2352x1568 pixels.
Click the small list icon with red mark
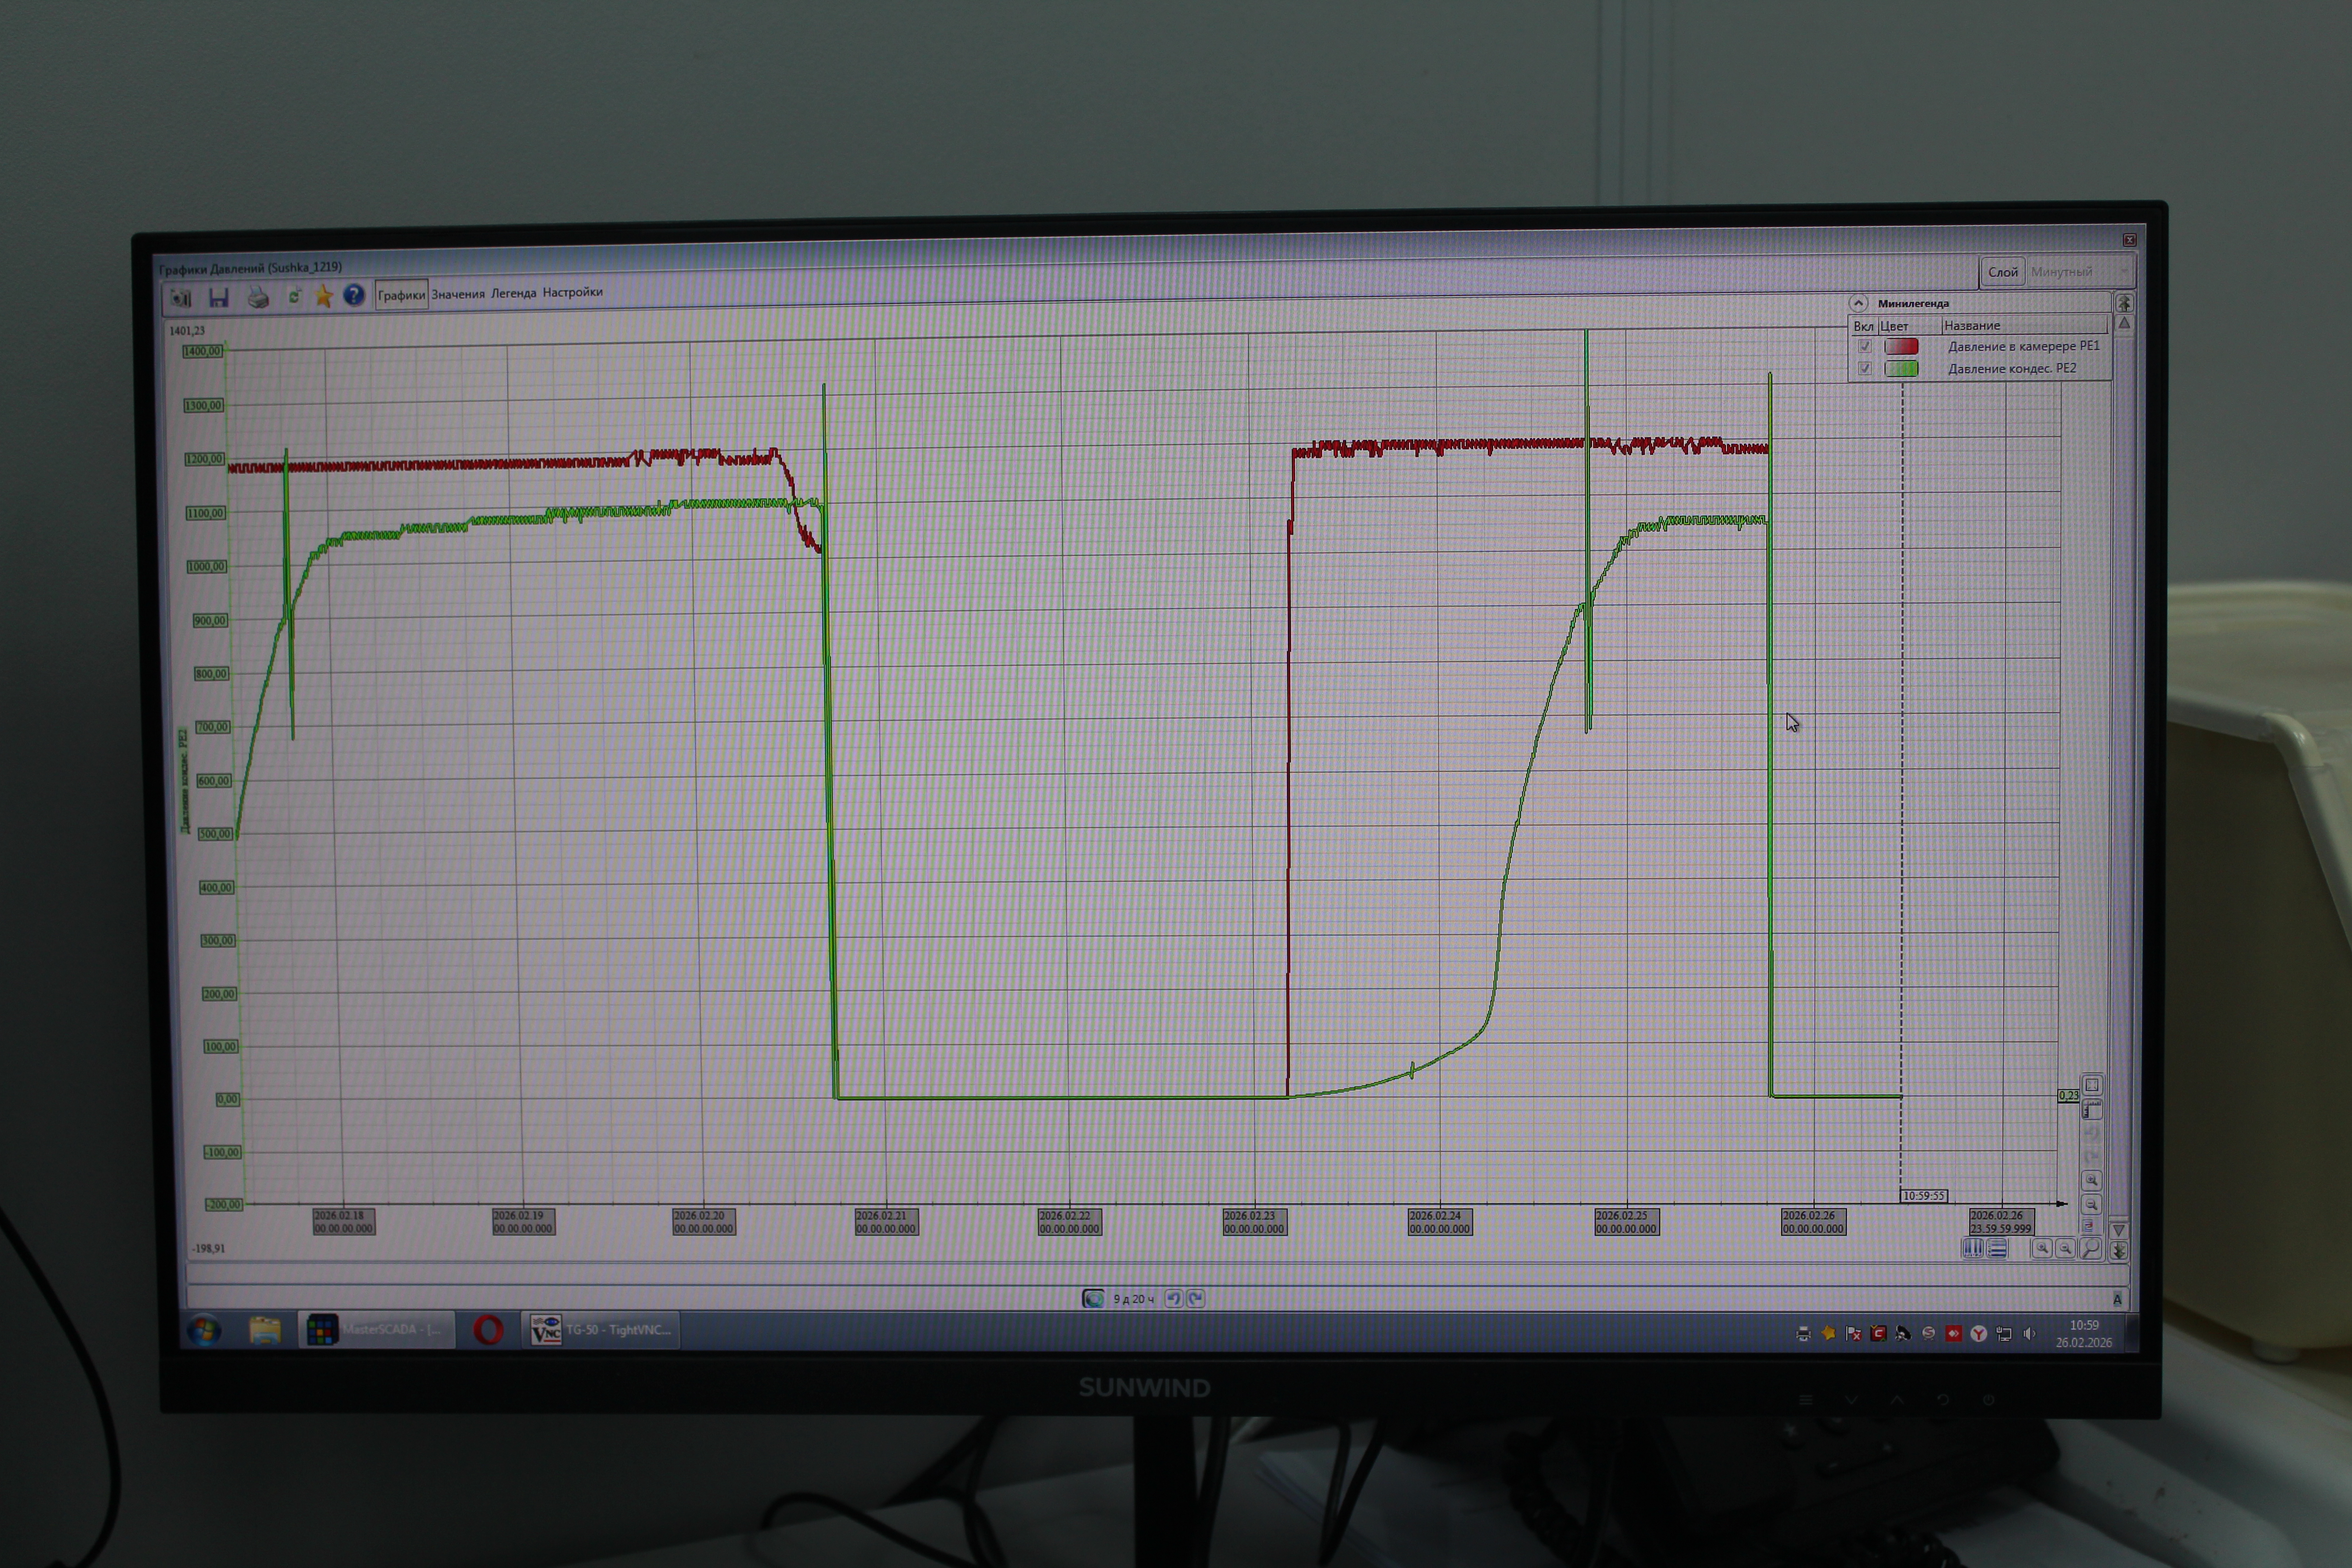pos(2089,1226)
